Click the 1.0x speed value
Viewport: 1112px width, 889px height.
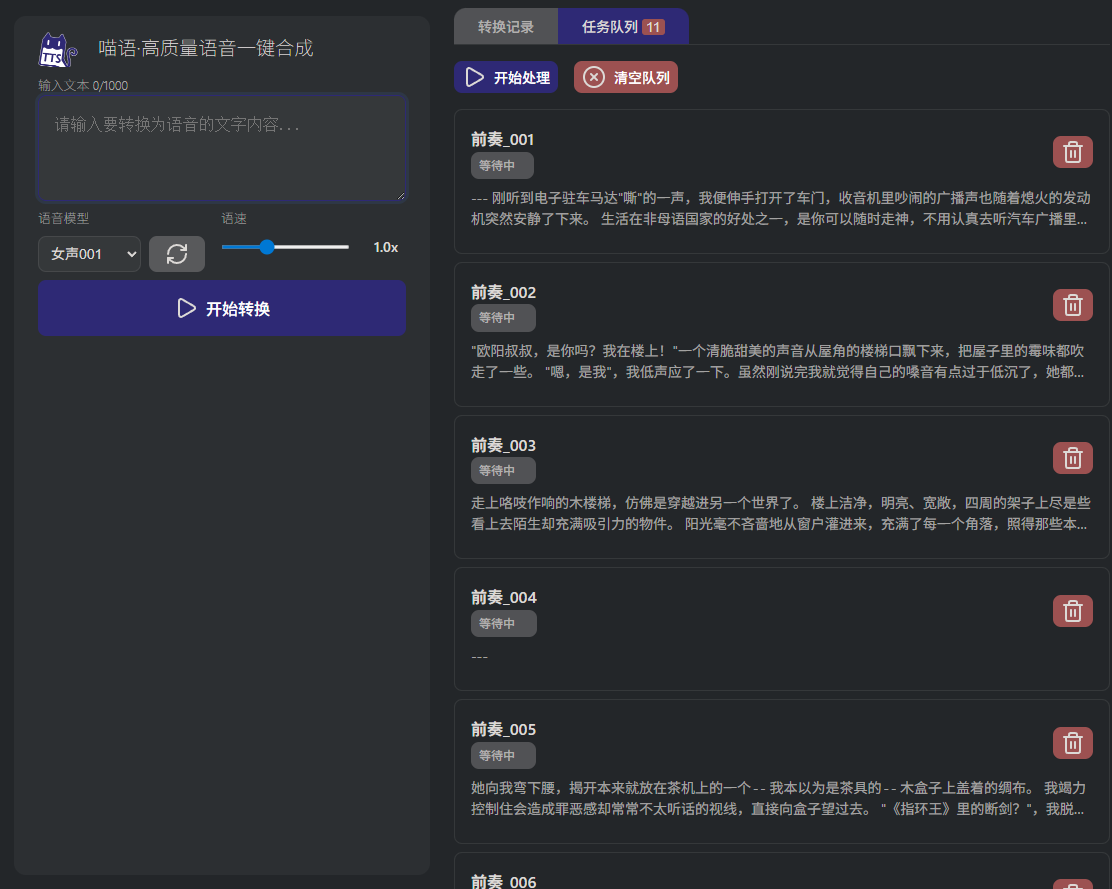point(386,247)
